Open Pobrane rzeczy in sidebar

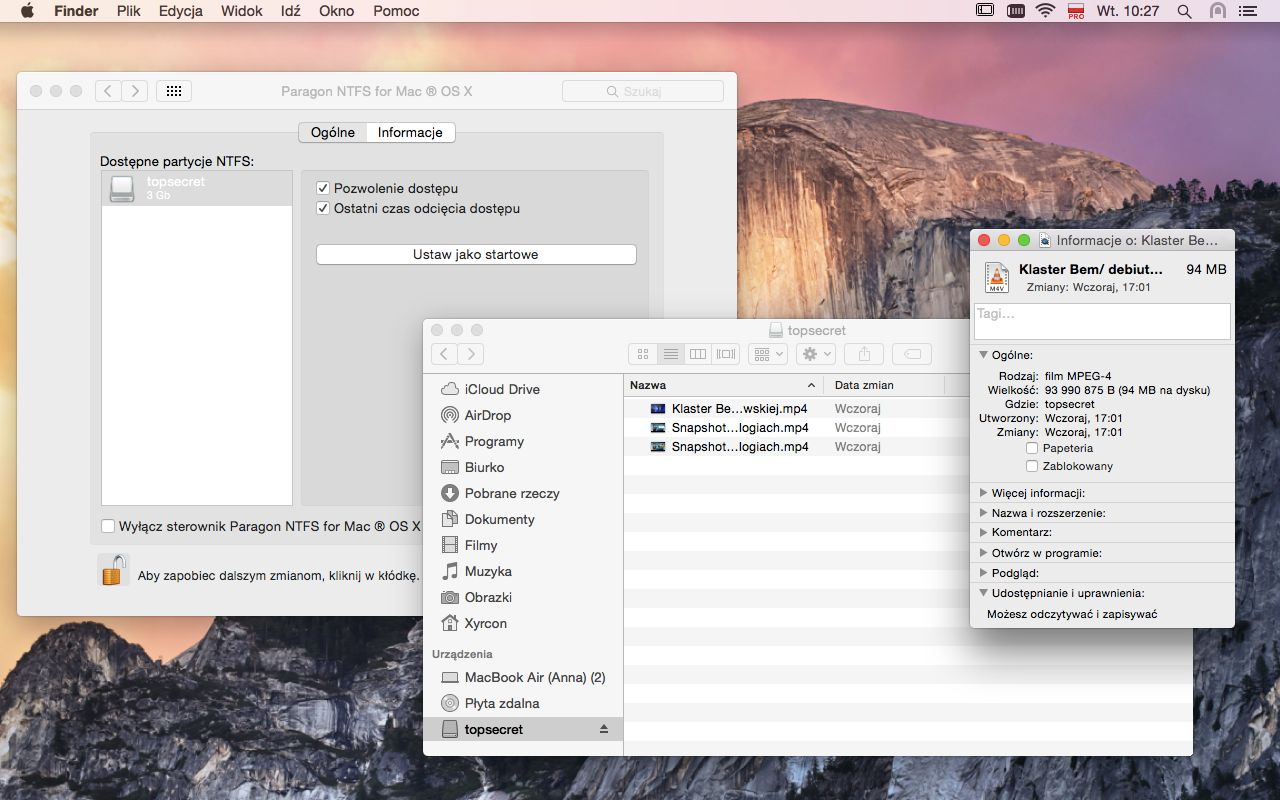point(522,493)
